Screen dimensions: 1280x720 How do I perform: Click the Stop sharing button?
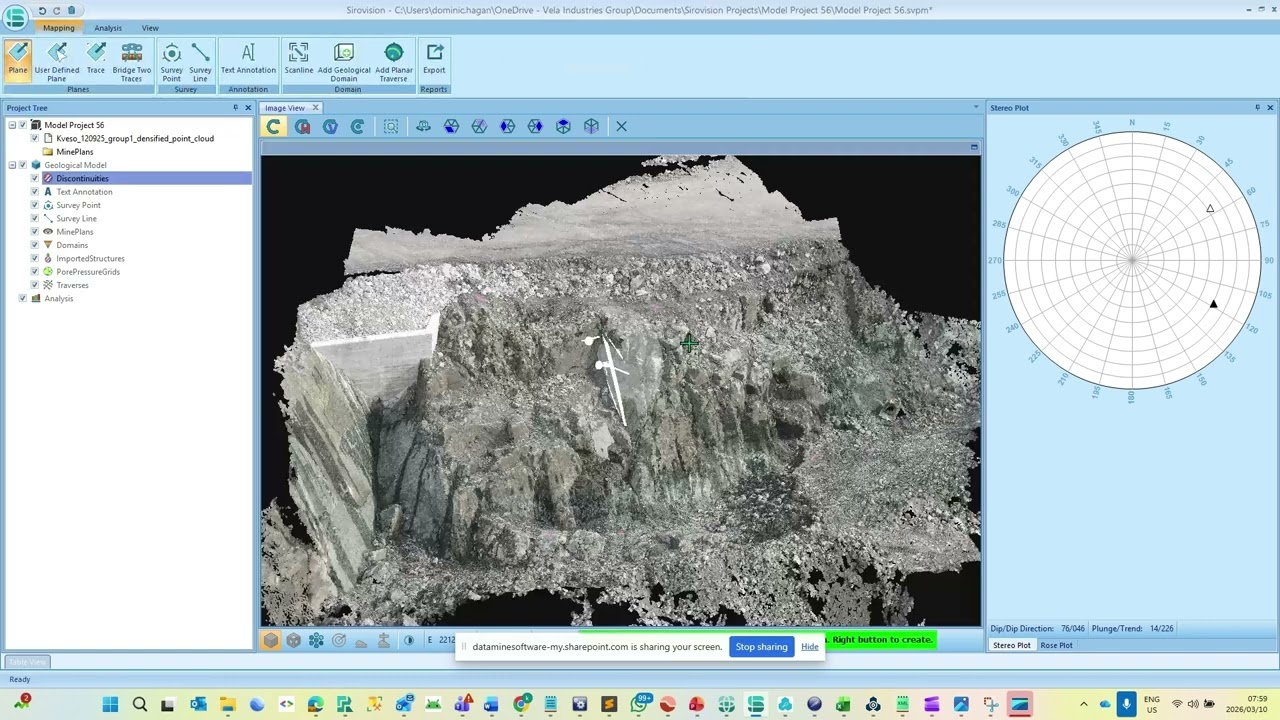click(x=761, y=647)
